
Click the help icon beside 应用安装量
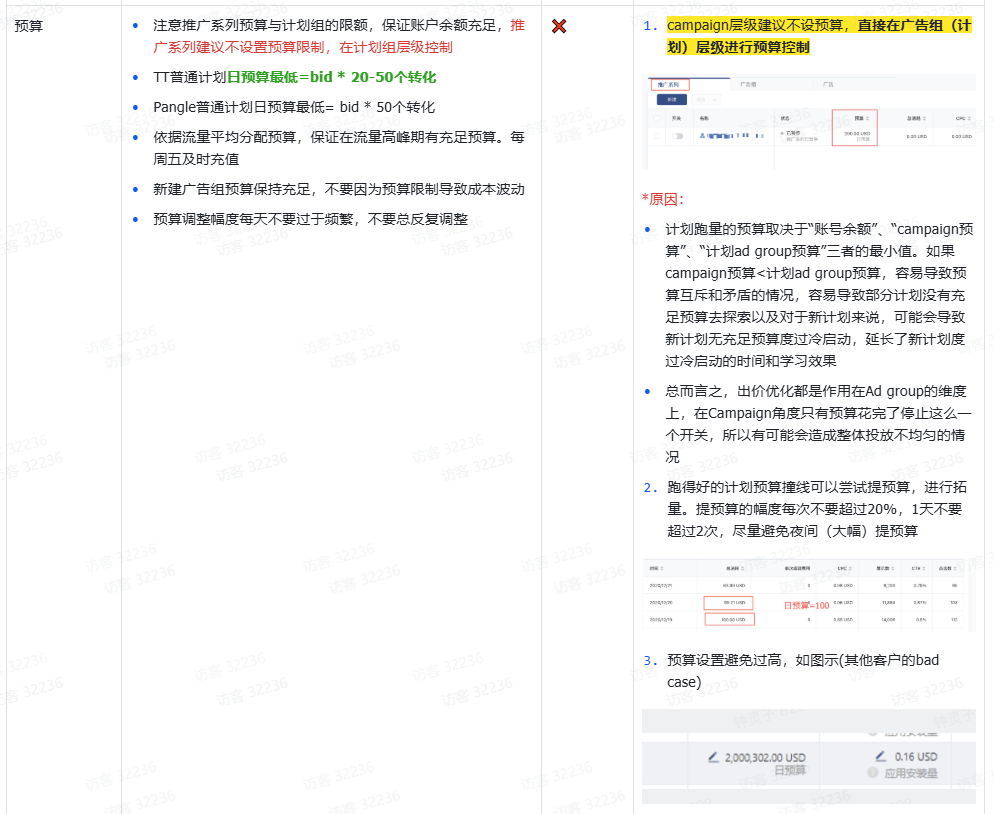click(x=874, y=774)
